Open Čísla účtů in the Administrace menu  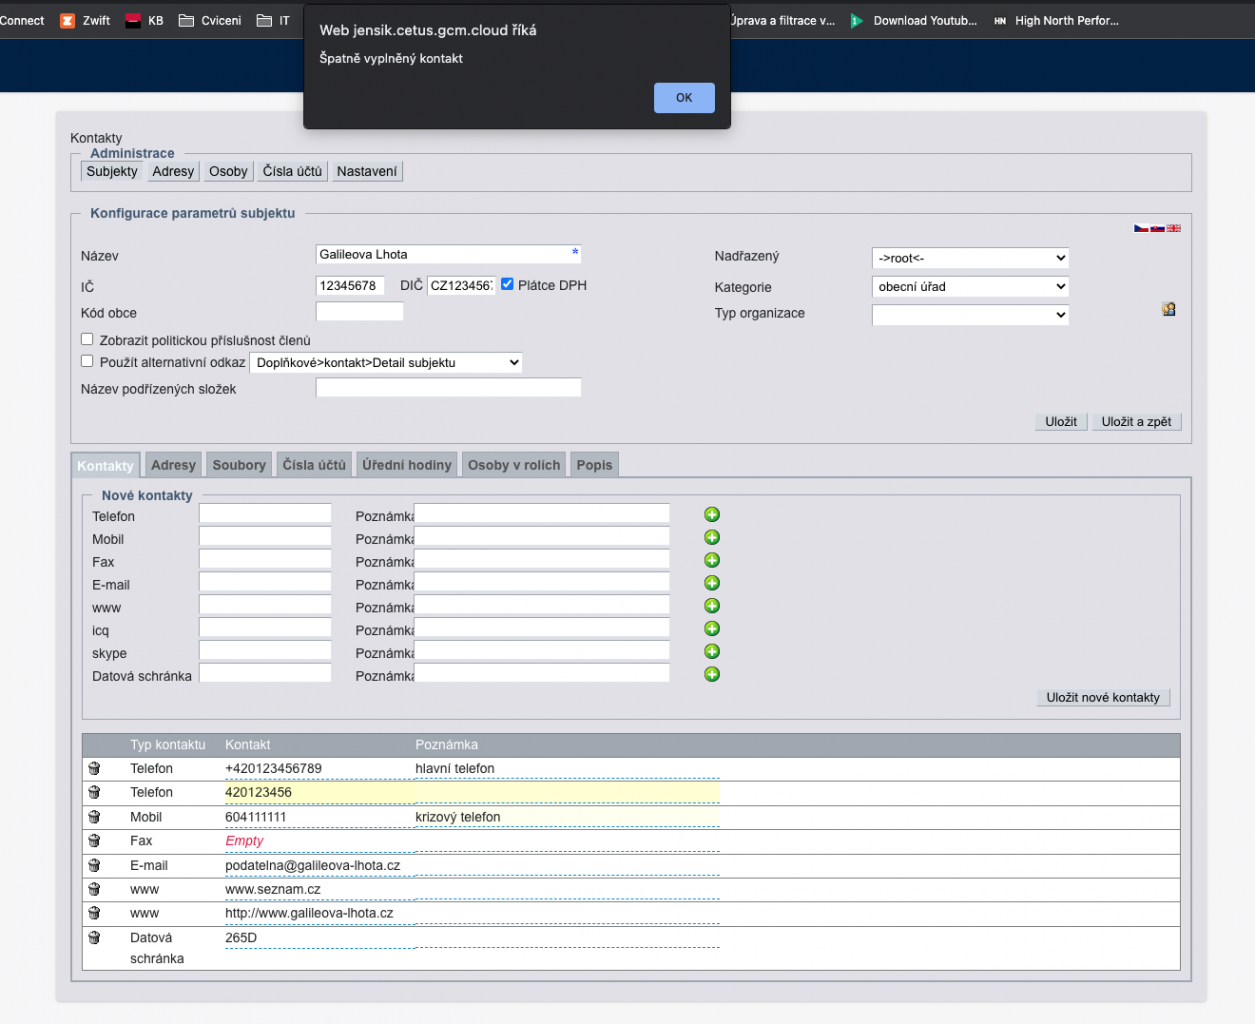(x=292, y=171)
